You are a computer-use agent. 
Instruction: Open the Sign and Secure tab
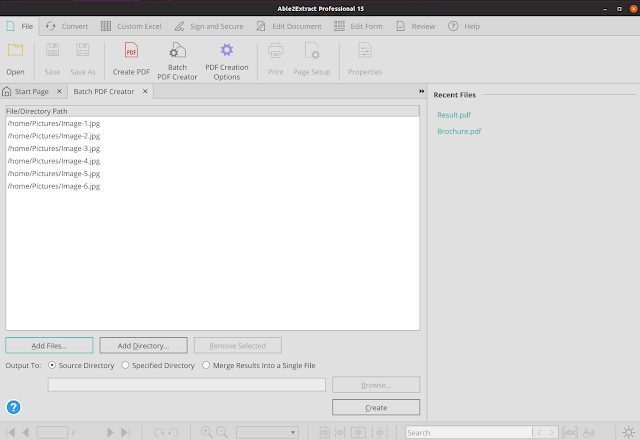[x=209, y=26]
